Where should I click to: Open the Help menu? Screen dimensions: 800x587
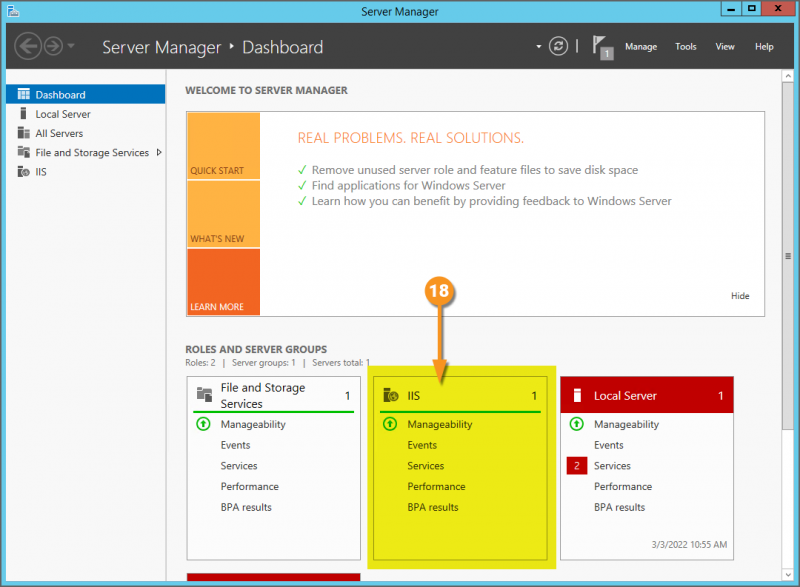click(764, 46)
